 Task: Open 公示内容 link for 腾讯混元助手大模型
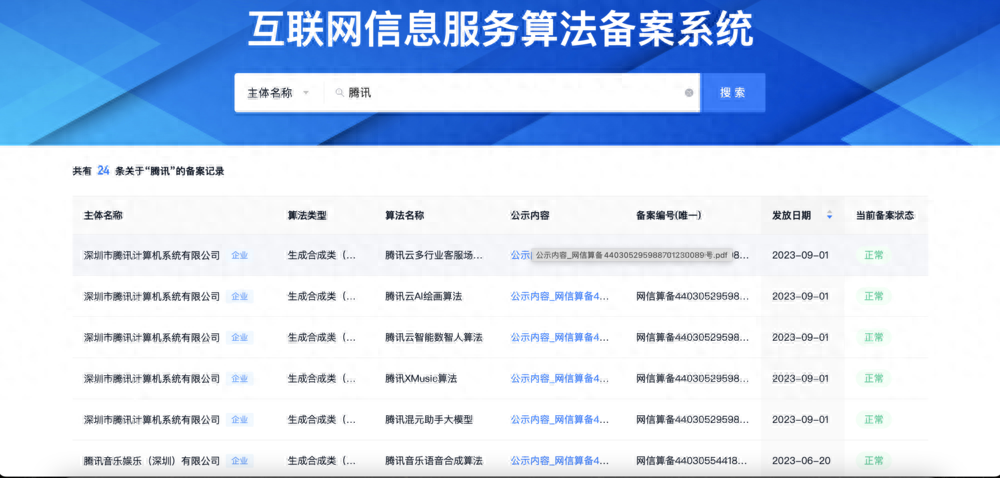click(559, 419)
